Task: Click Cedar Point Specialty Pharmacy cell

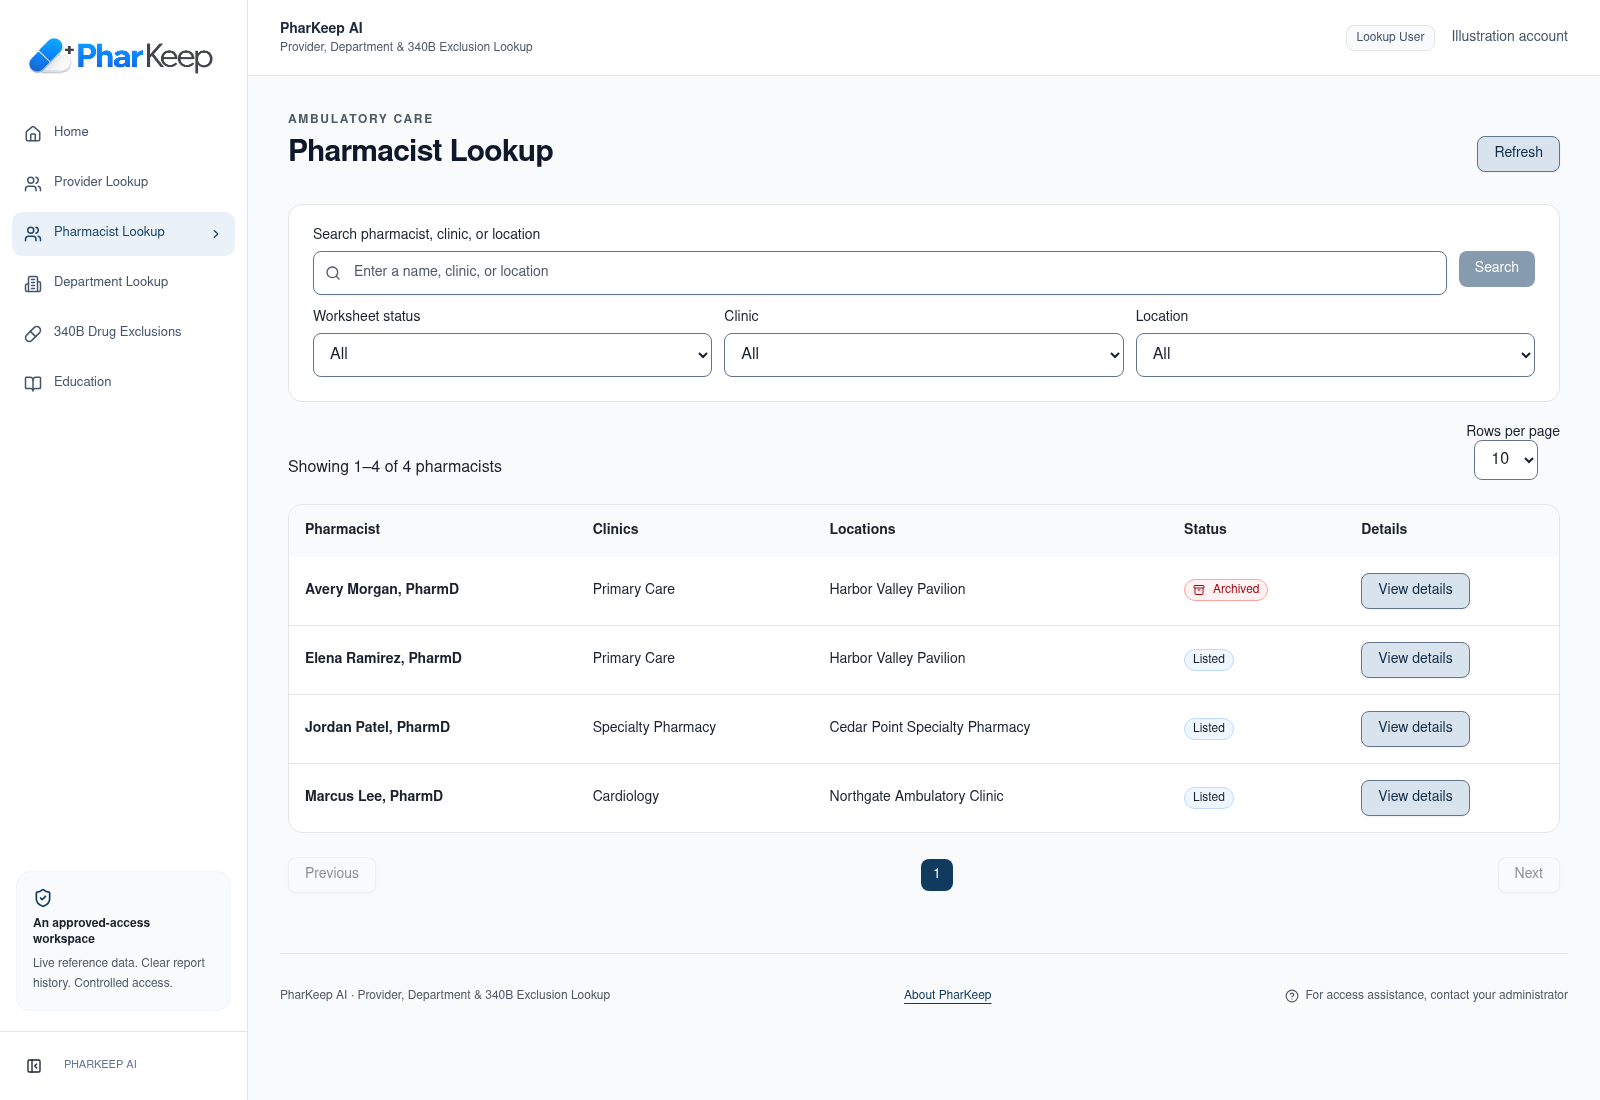Action: [929, 728]
